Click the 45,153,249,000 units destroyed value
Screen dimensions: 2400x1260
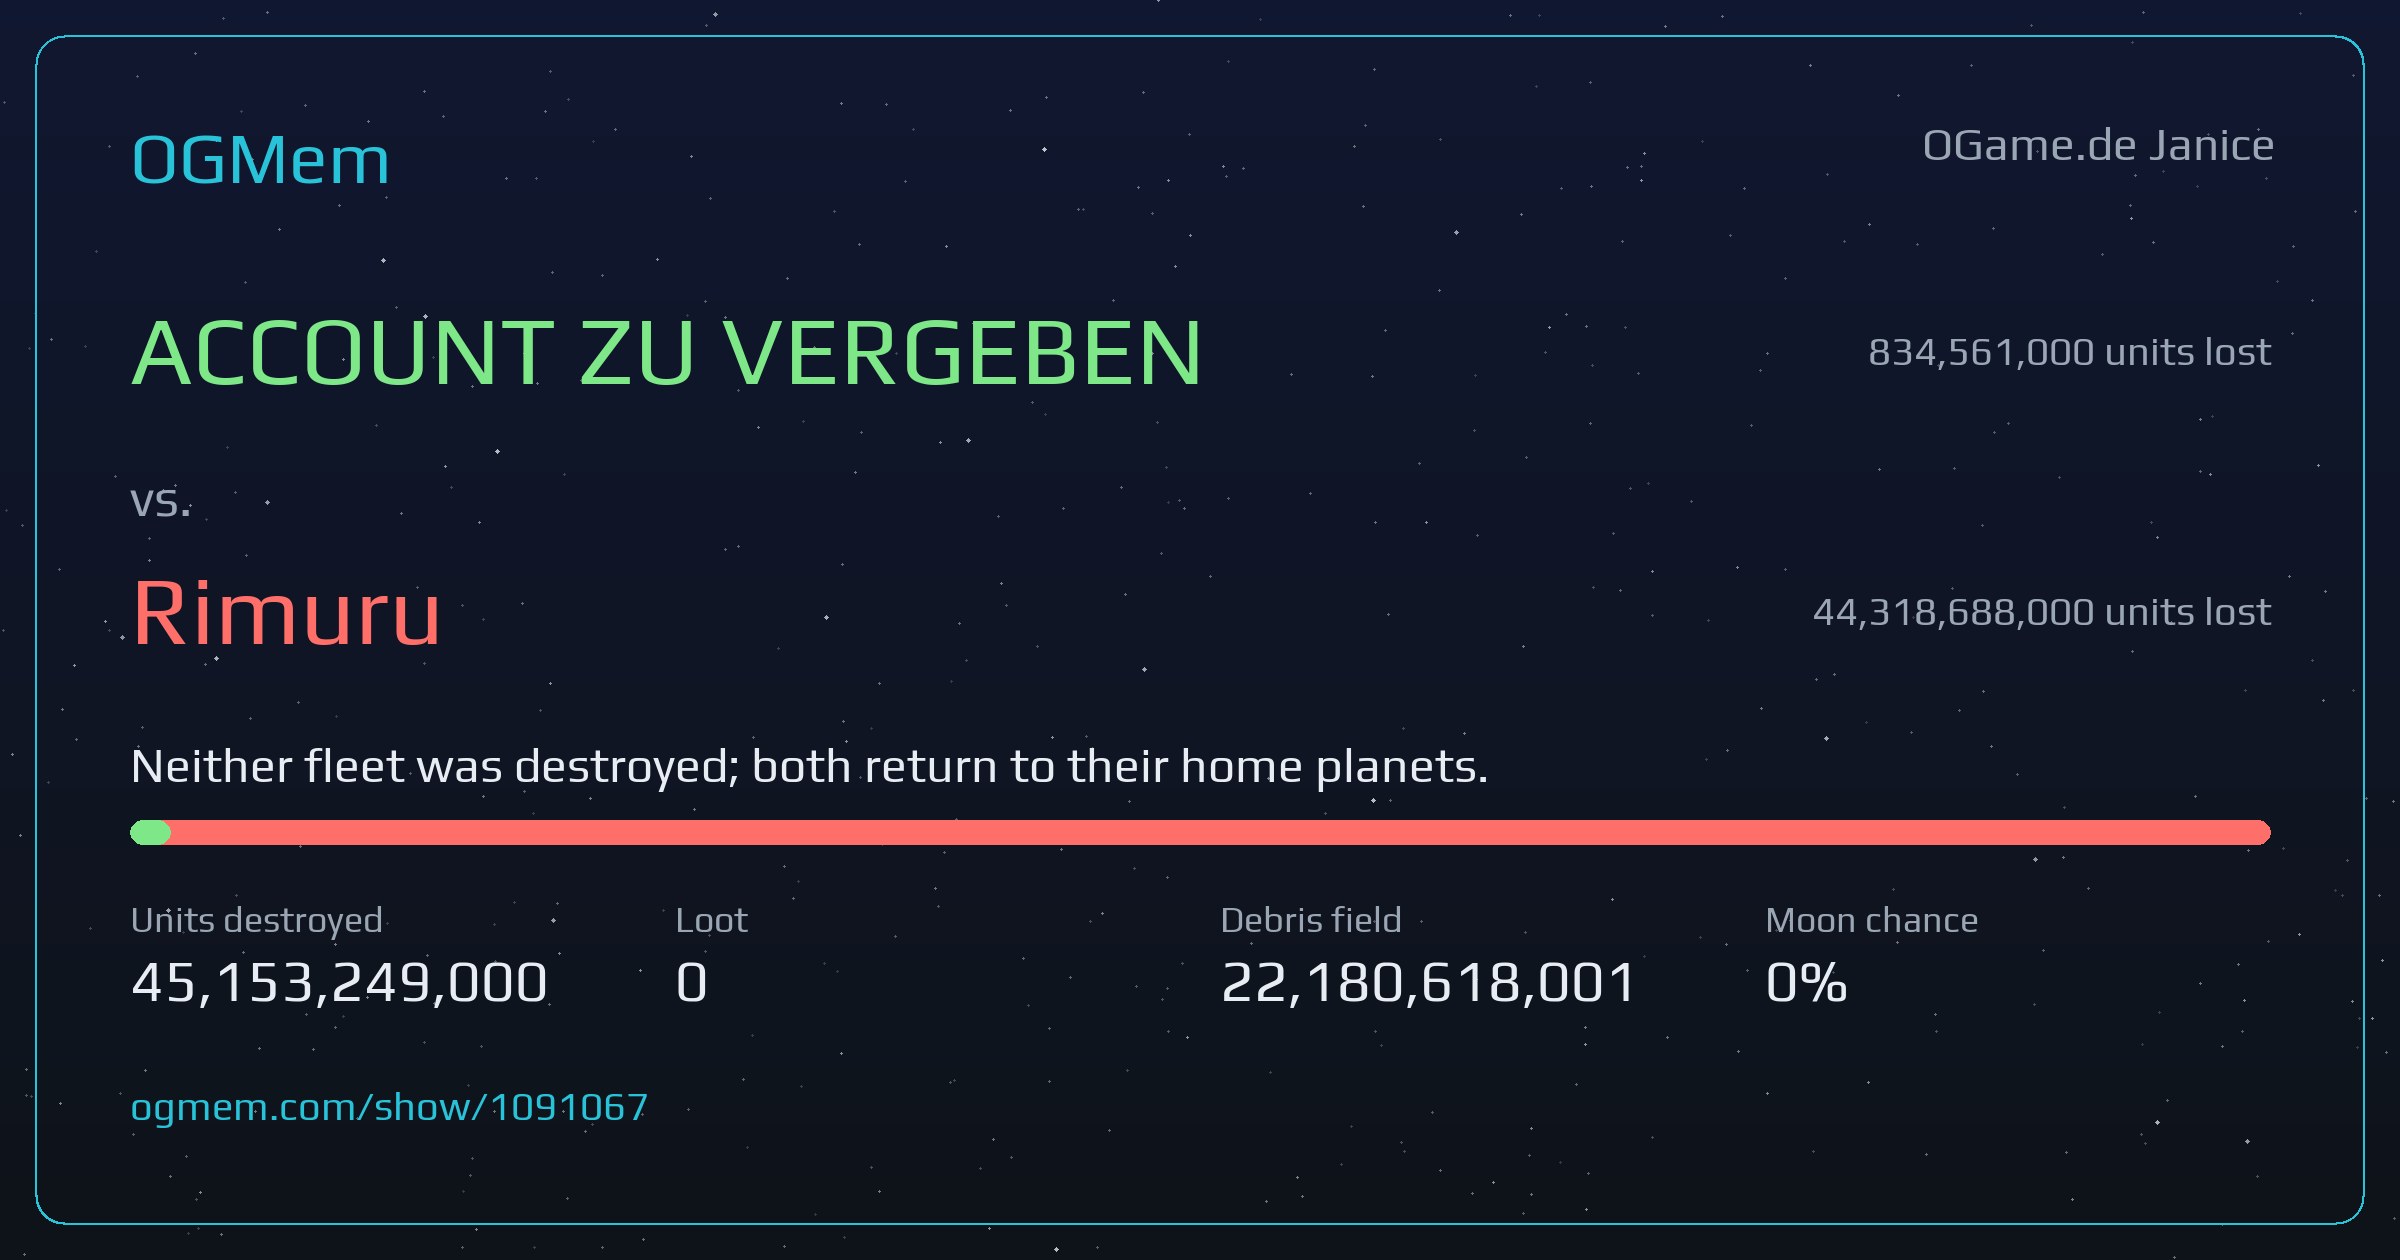click(x=339, y=982)
